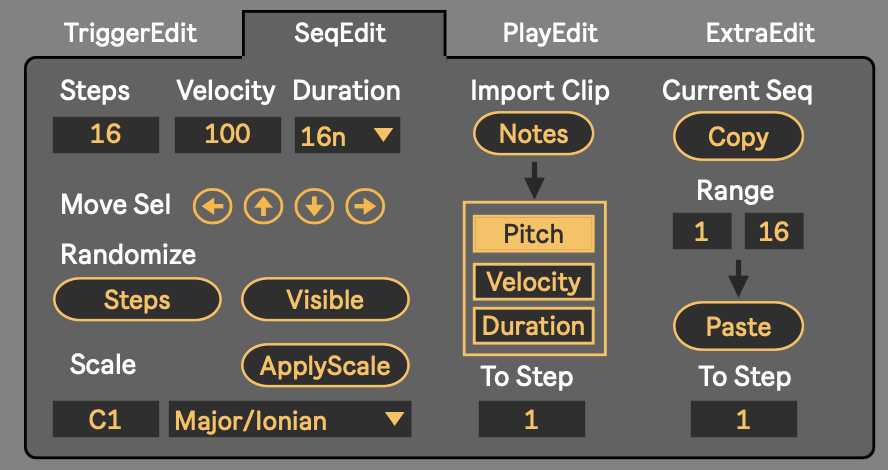Click the Copy current sequence button
The image size is (888, 470).
tap(738, 137)
